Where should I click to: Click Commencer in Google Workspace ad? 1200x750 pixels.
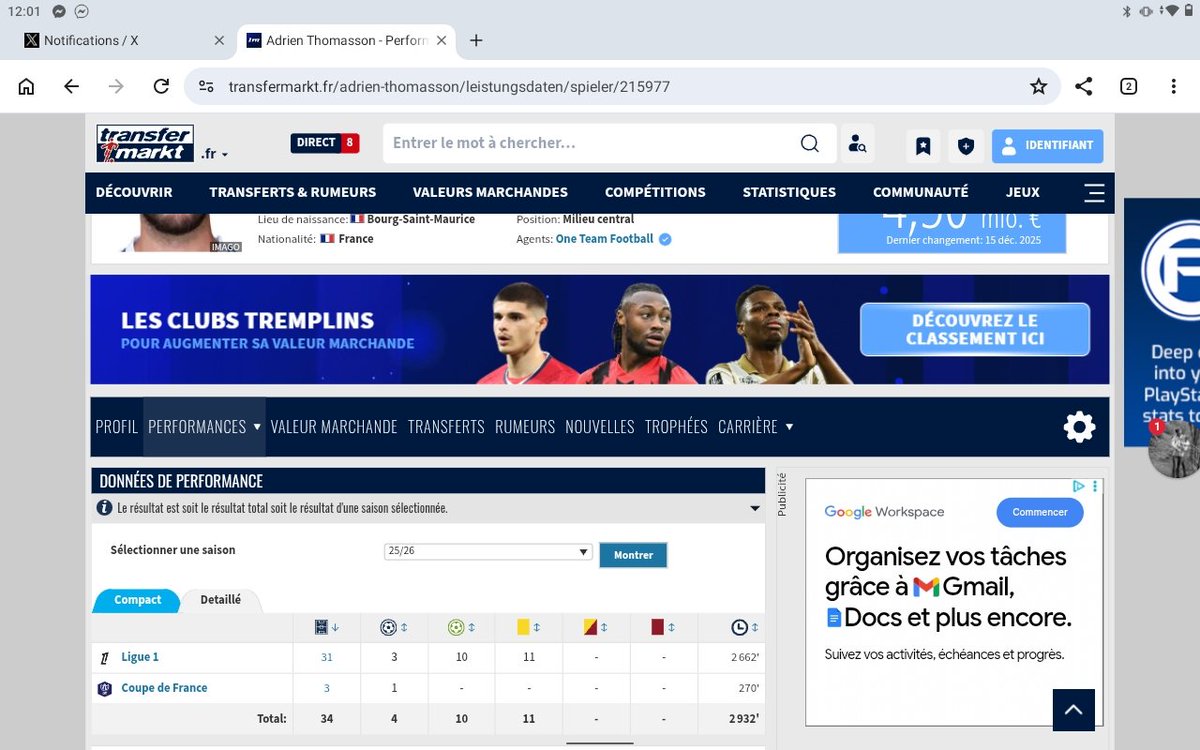tap(1040, 512)
